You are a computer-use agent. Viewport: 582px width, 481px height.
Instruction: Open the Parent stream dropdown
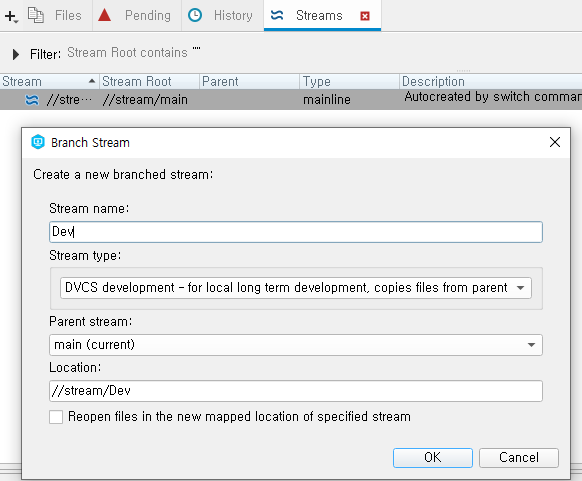296,345
